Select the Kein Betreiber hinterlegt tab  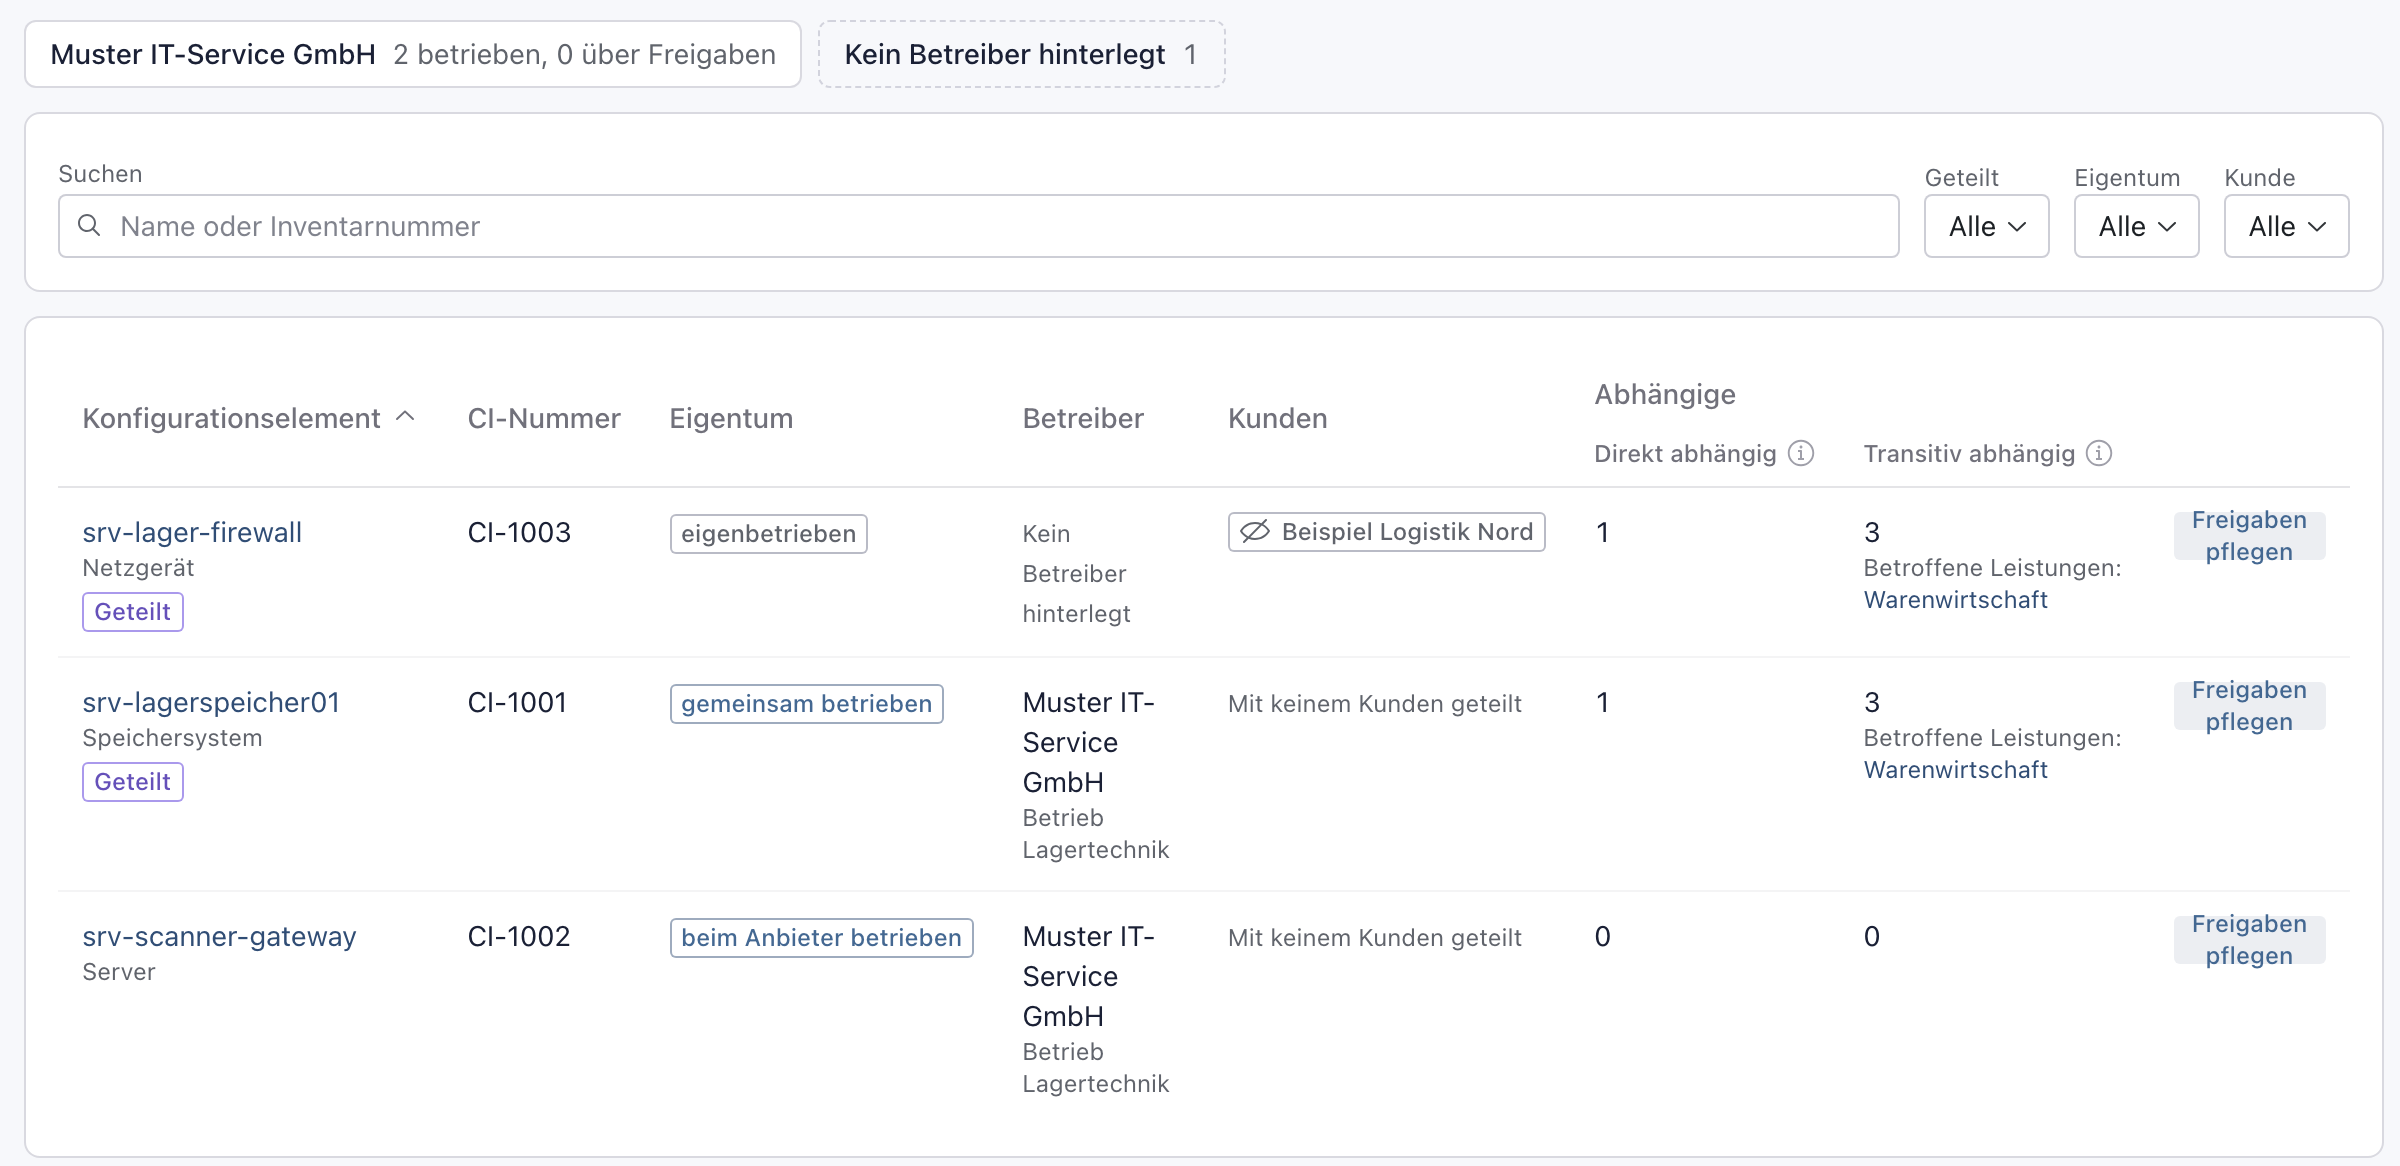coord(1021,54)
